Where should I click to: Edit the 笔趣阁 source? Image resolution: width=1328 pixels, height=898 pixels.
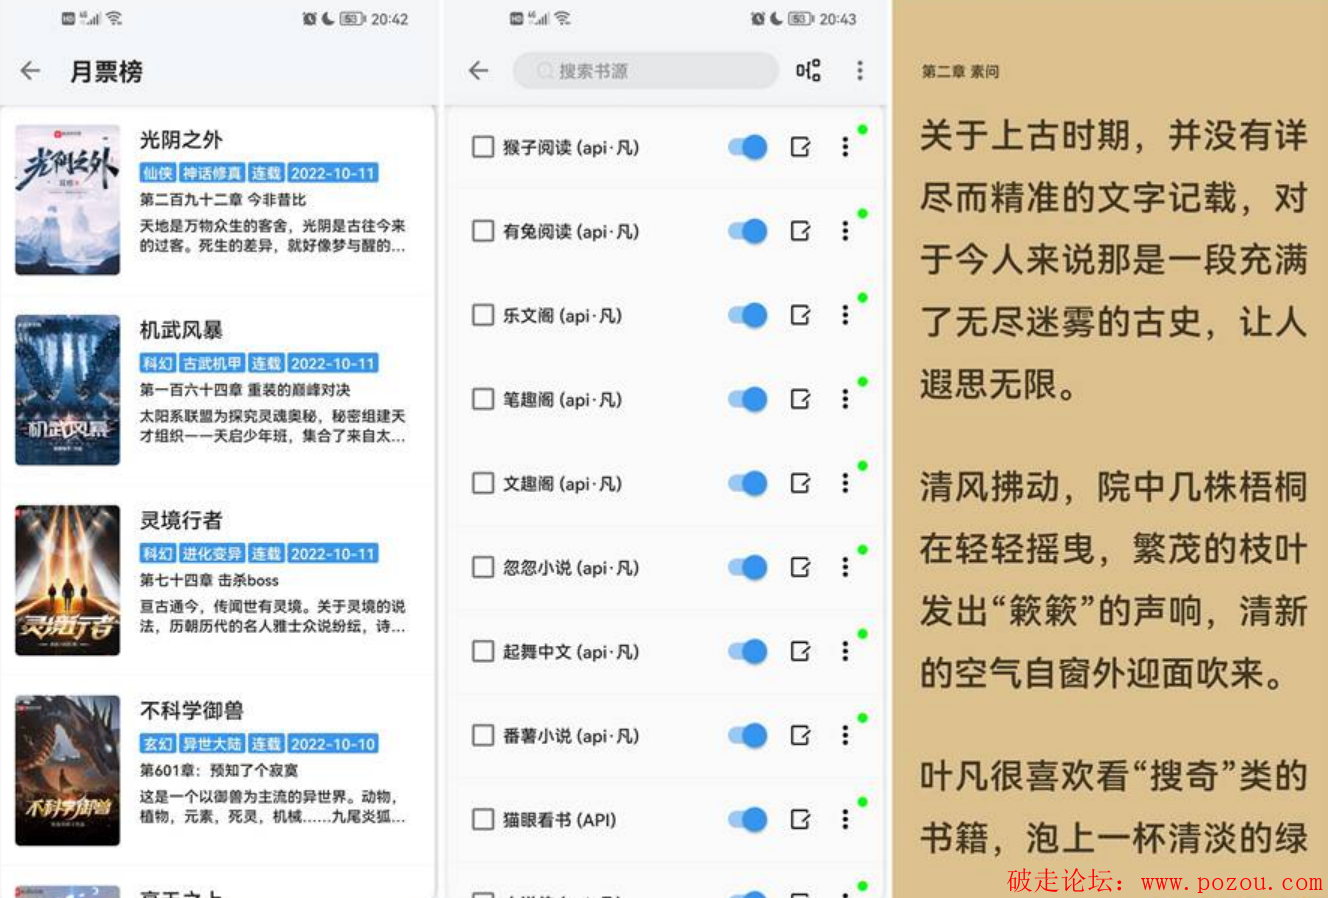tap(800, 399)
